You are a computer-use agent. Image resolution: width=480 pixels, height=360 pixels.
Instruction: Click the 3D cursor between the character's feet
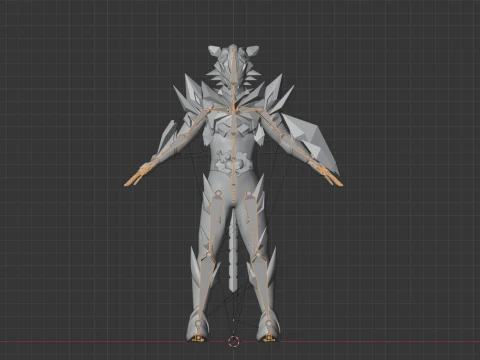[x=234, y=341]
